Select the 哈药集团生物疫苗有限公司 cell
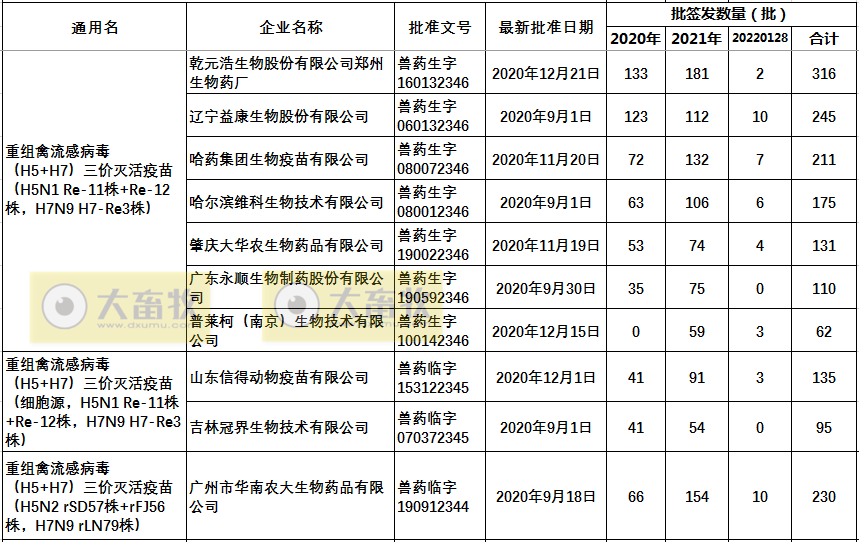 (x=279, y=160)
